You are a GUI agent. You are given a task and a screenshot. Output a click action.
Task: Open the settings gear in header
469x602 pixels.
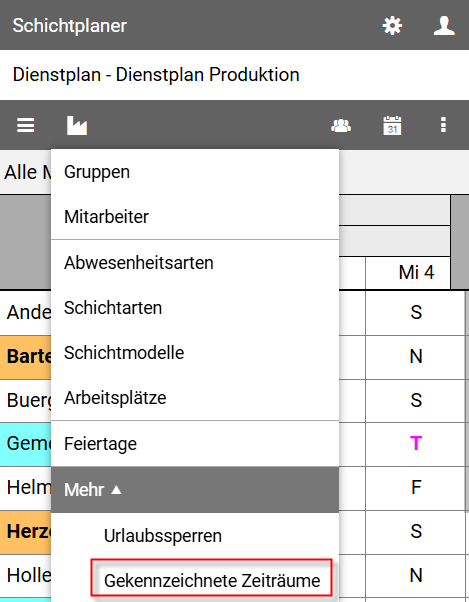point(392,26)
